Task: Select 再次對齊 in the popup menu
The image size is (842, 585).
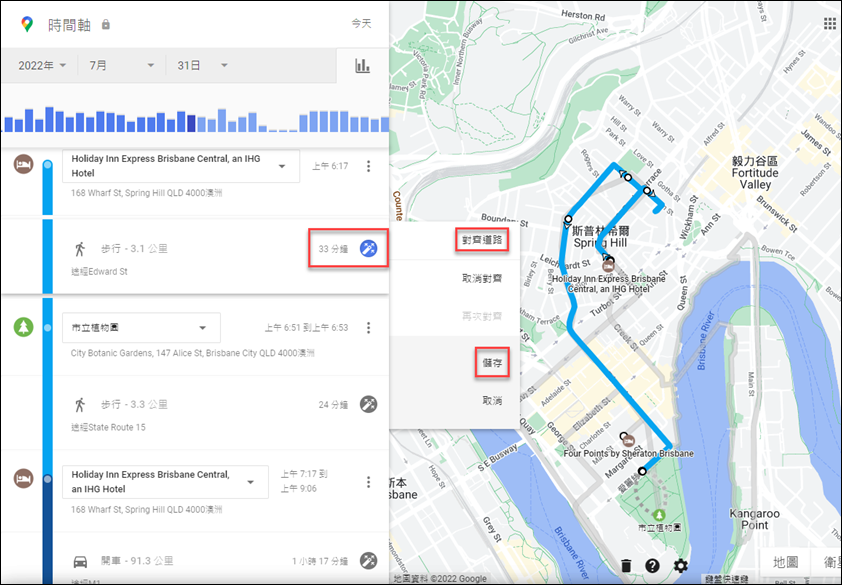Action: pyautogui.click(x=482, y=316)
